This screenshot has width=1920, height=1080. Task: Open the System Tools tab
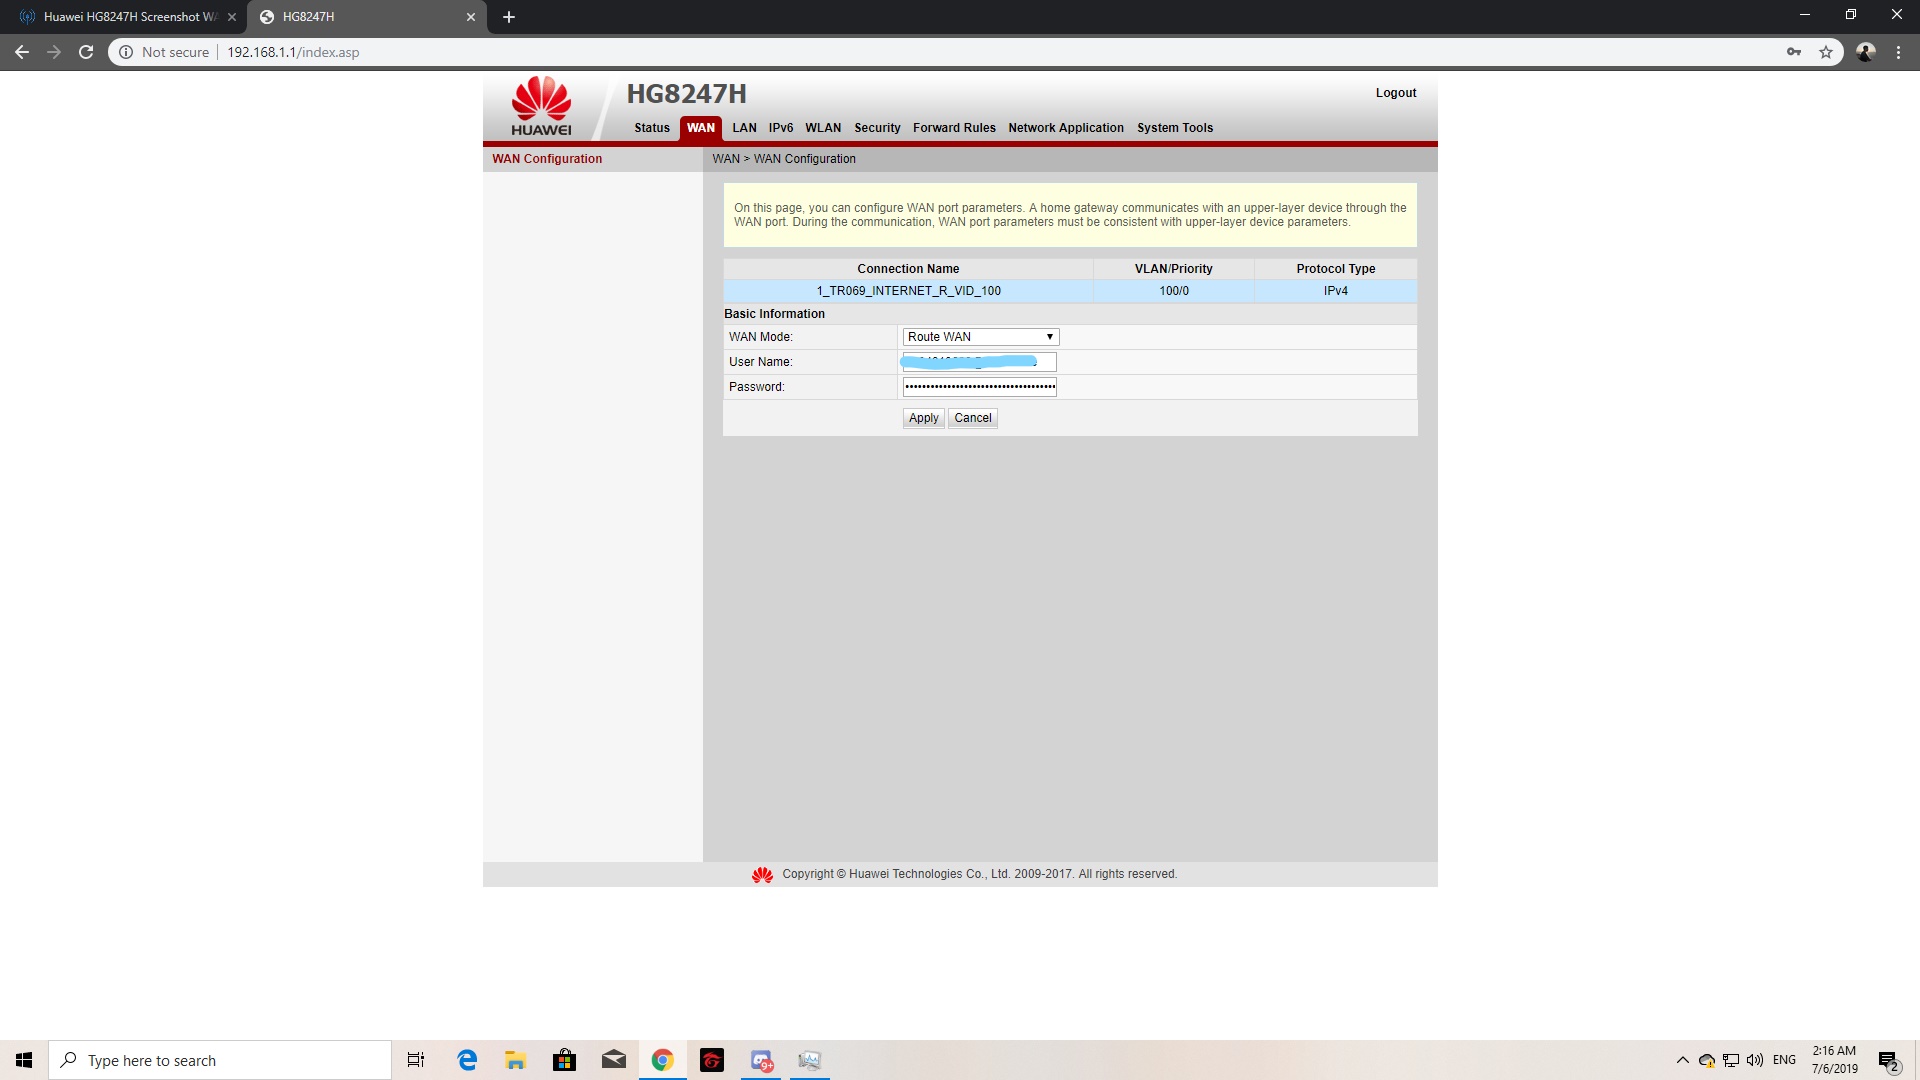click(x=1174, y=128)
